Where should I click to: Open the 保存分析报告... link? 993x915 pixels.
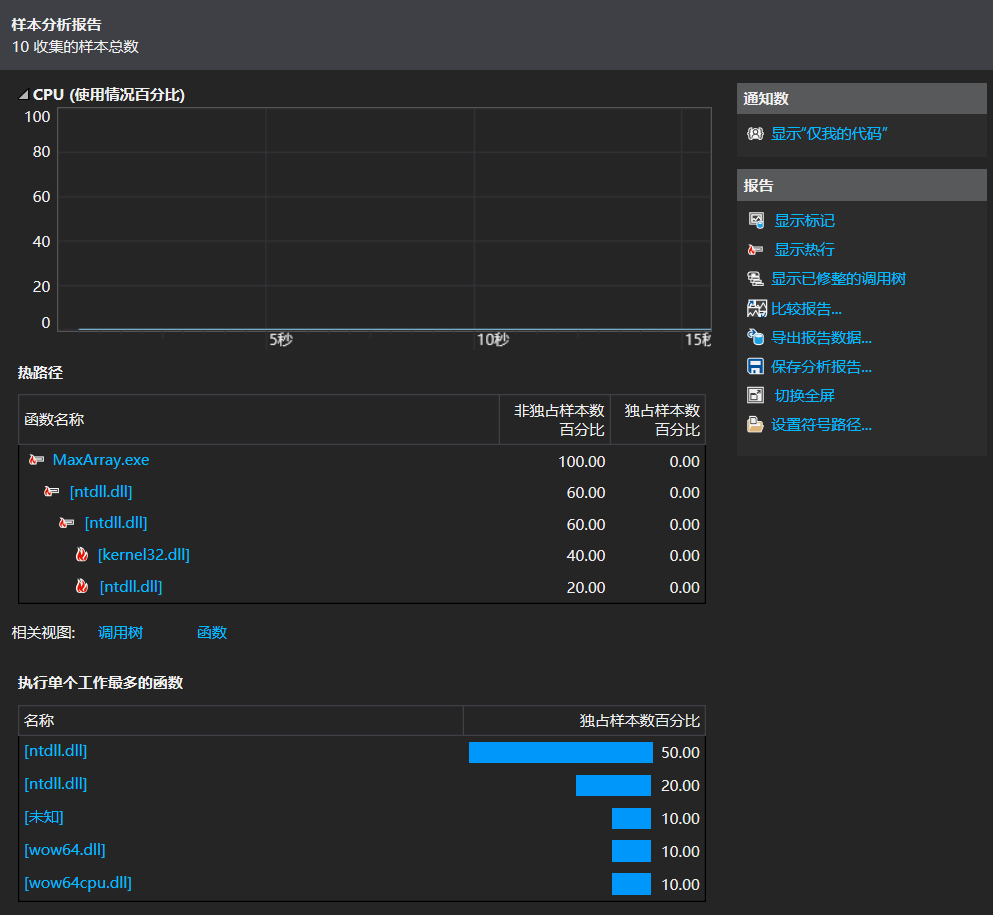821,367
